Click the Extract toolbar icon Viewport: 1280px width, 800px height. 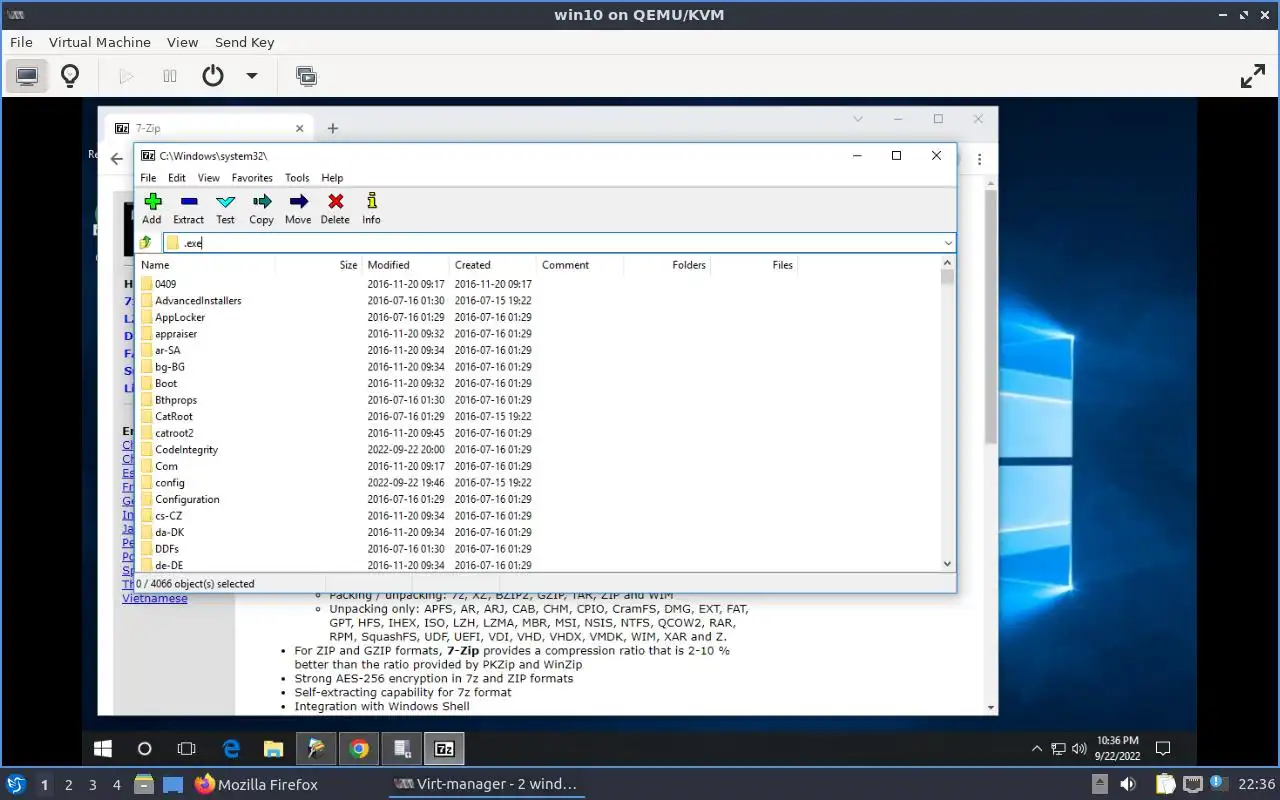pos(188,202)
